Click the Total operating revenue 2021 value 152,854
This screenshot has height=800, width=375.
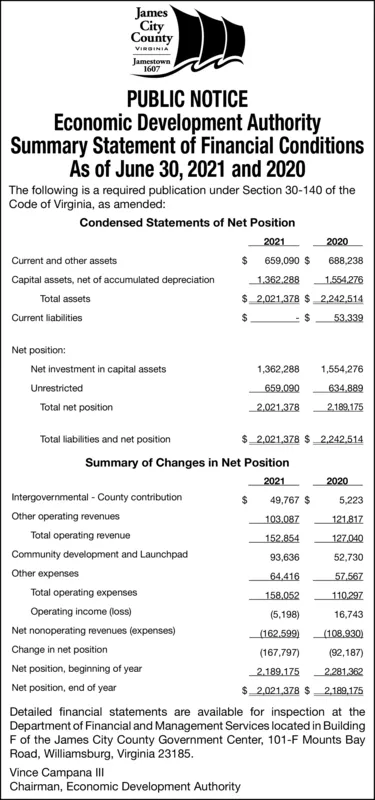(x=282, y=538)
